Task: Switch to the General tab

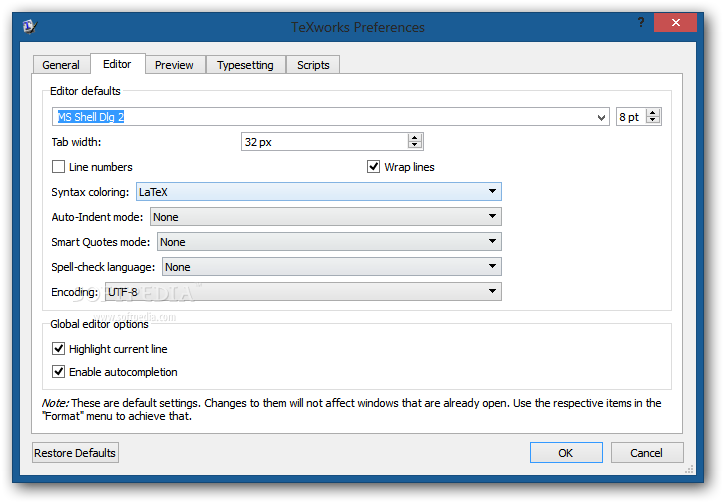Action: (61, 65)
